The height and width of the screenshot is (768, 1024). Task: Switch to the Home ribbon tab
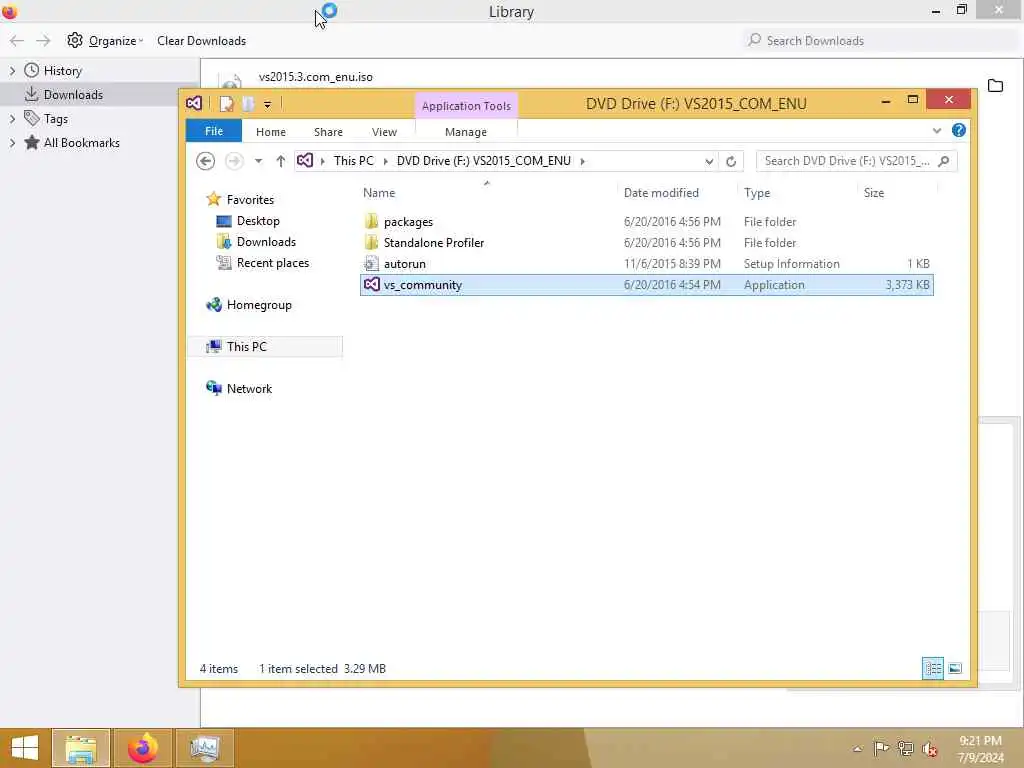pos(270,132)
